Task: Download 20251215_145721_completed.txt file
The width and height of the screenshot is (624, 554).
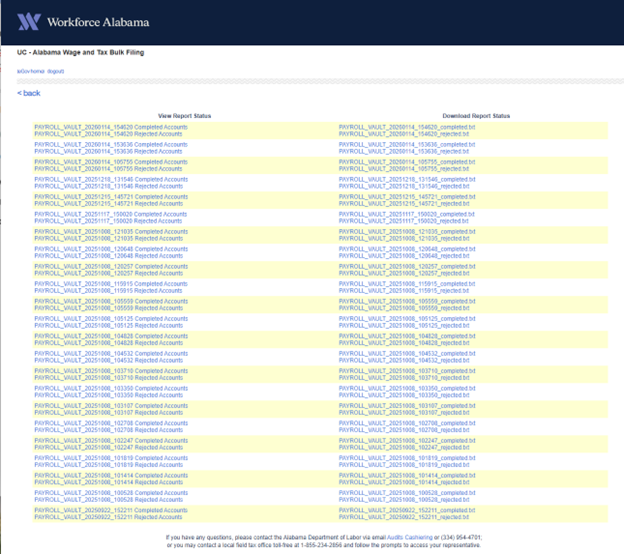Action: click(x=407, y=197)
